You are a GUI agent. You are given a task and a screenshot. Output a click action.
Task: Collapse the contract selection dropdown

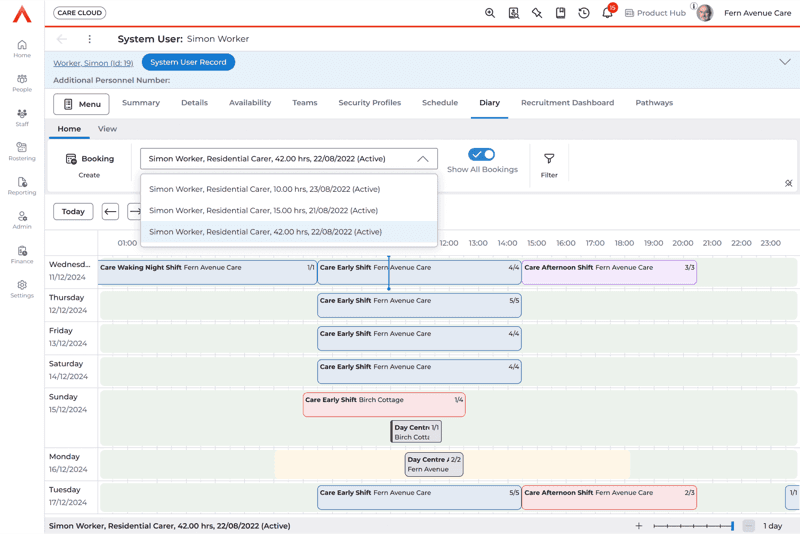[423, 159]
